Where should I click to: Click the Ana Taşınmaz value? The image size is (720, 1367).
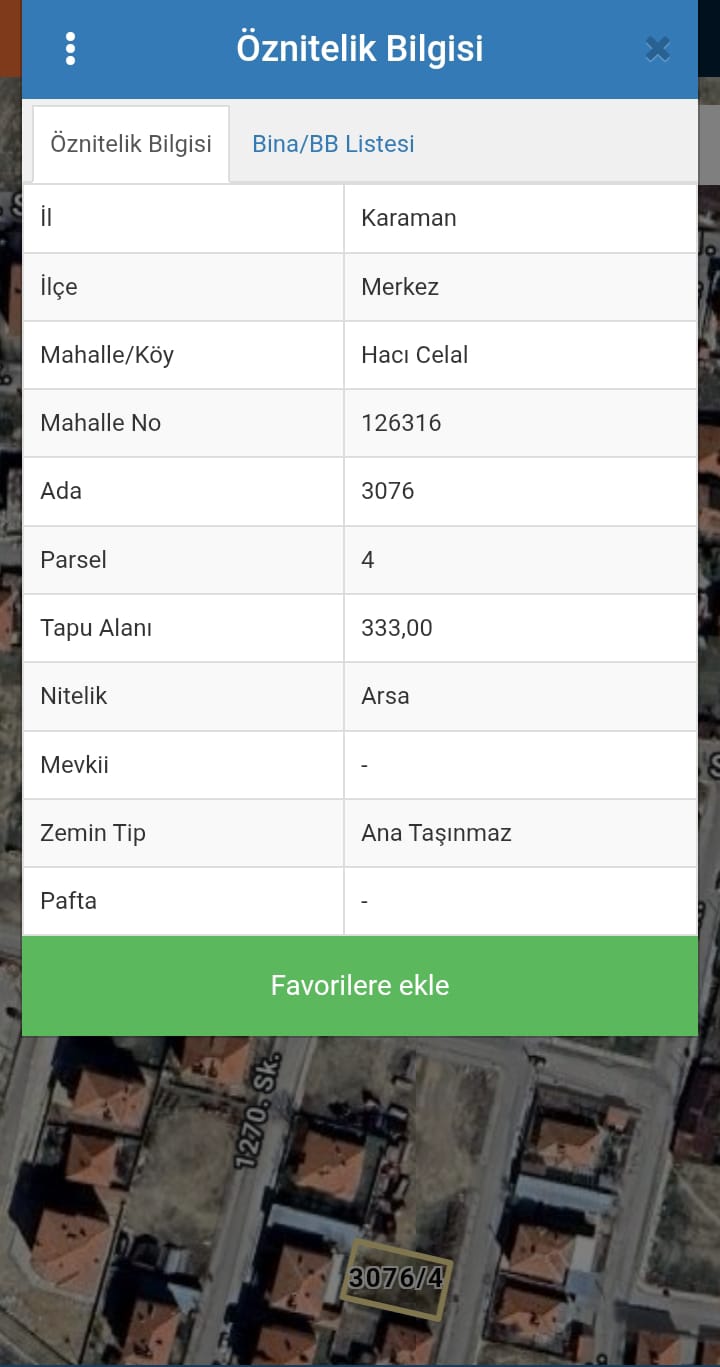(436, 833)
